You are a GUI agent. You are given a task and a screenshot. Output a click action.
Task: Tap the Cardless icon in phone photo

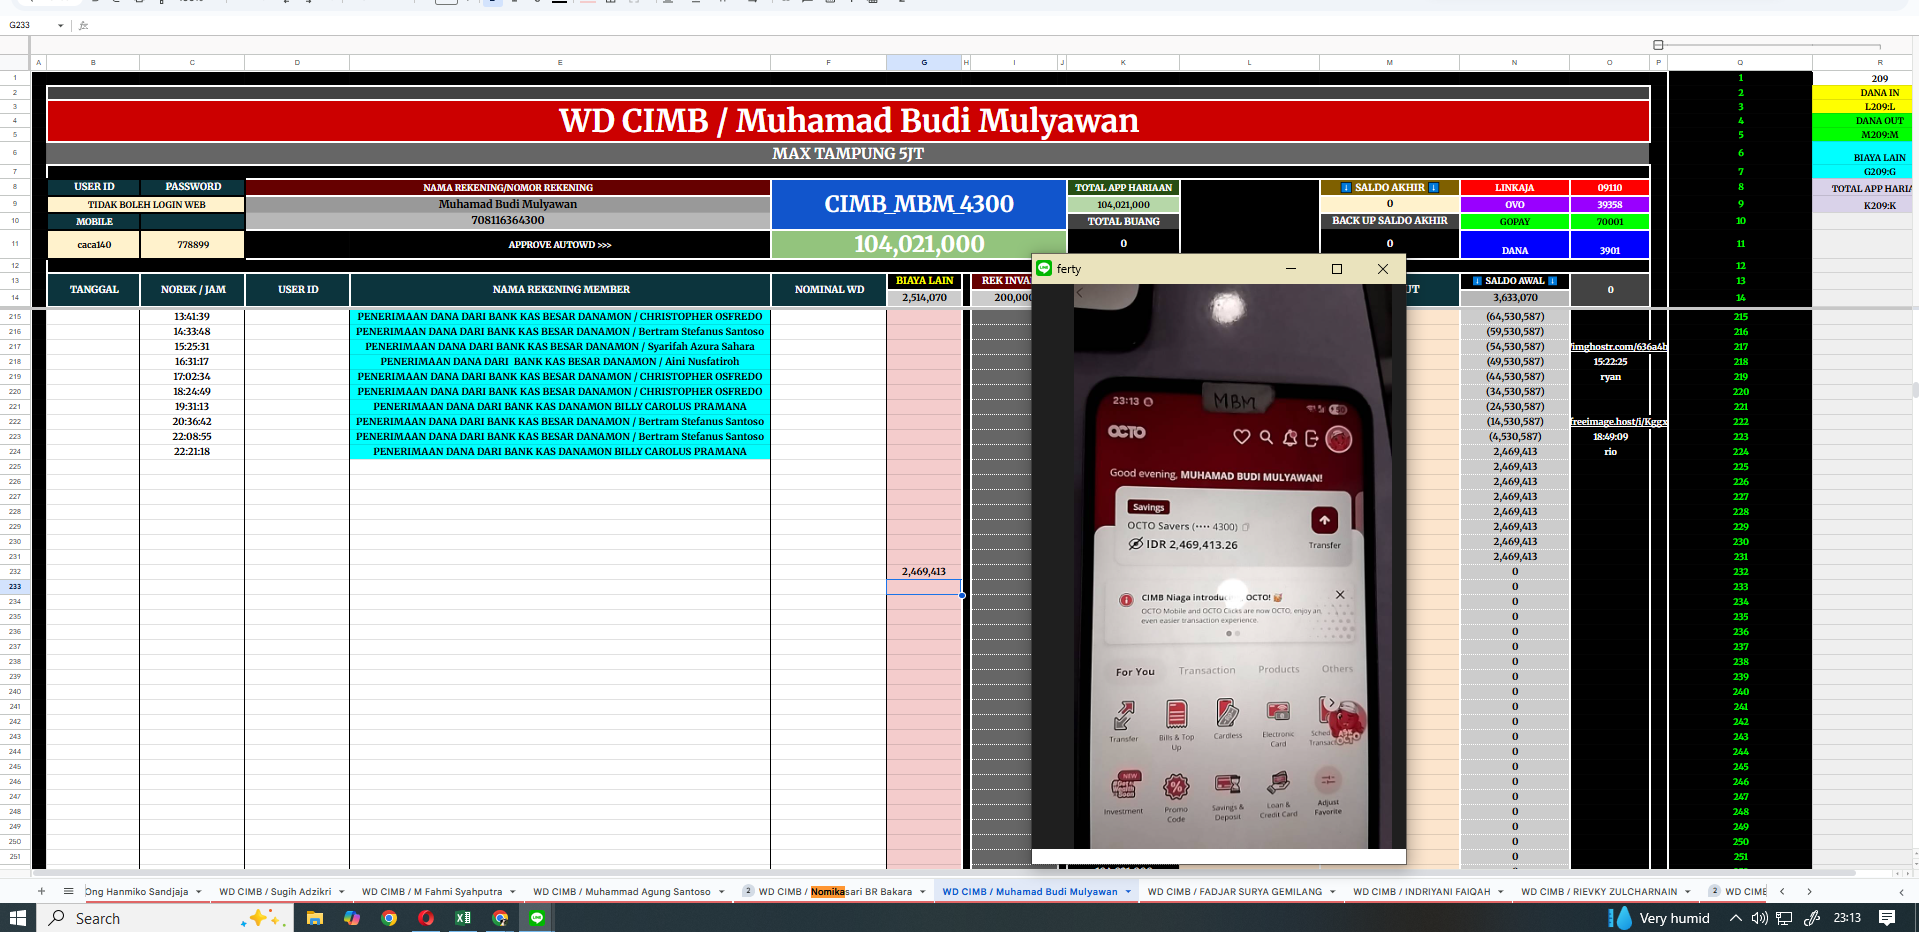click(x=1227, y=713)
